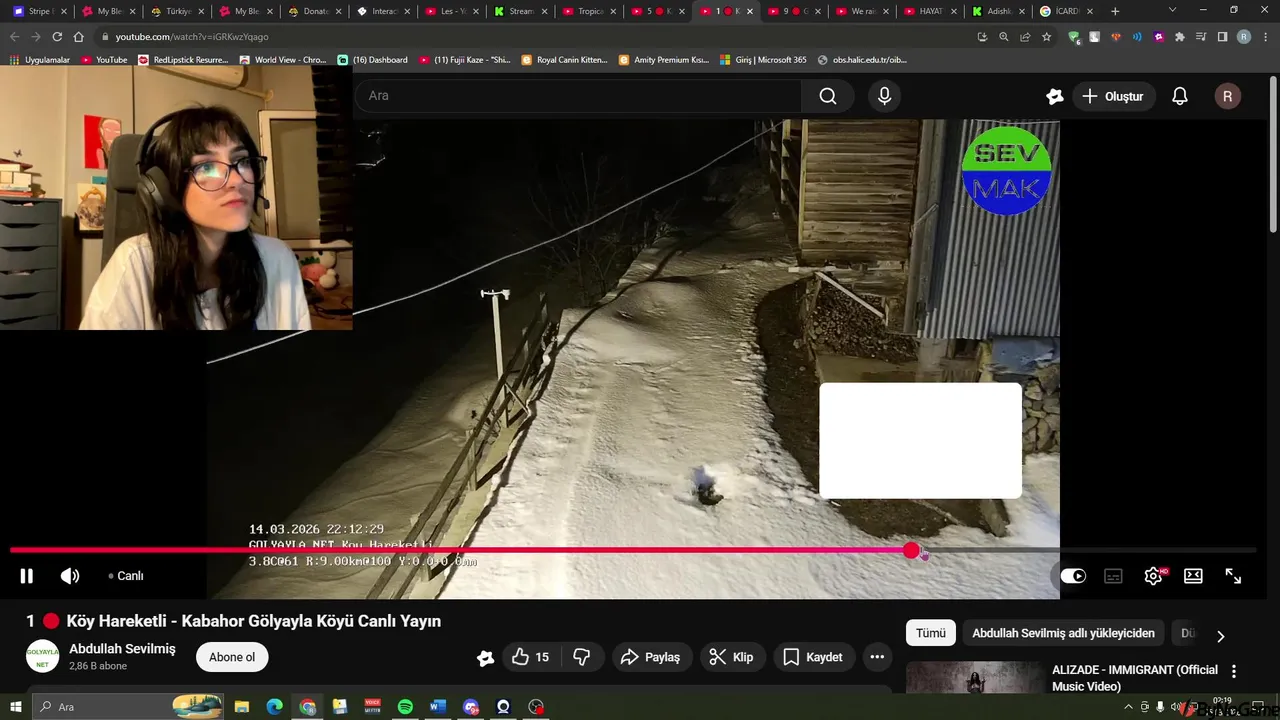Create a clip with Klip button
This screenshot has height=720, width=1280.
[x=731, y=657]
